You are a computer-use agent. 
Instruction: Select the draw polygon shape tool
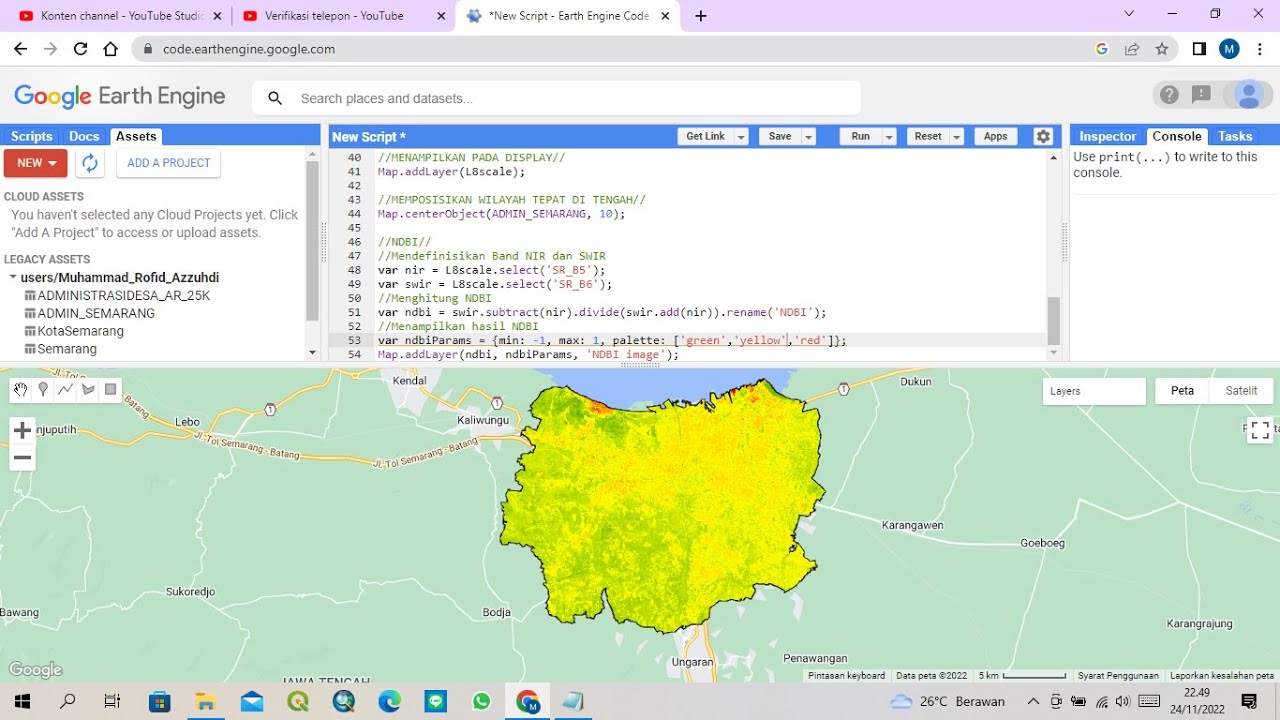88,390
